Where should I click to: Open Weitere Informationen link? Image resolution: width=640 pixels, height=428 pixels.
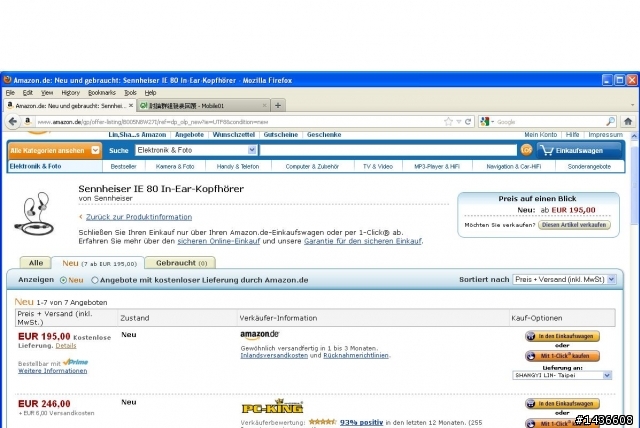pos(53,370)
